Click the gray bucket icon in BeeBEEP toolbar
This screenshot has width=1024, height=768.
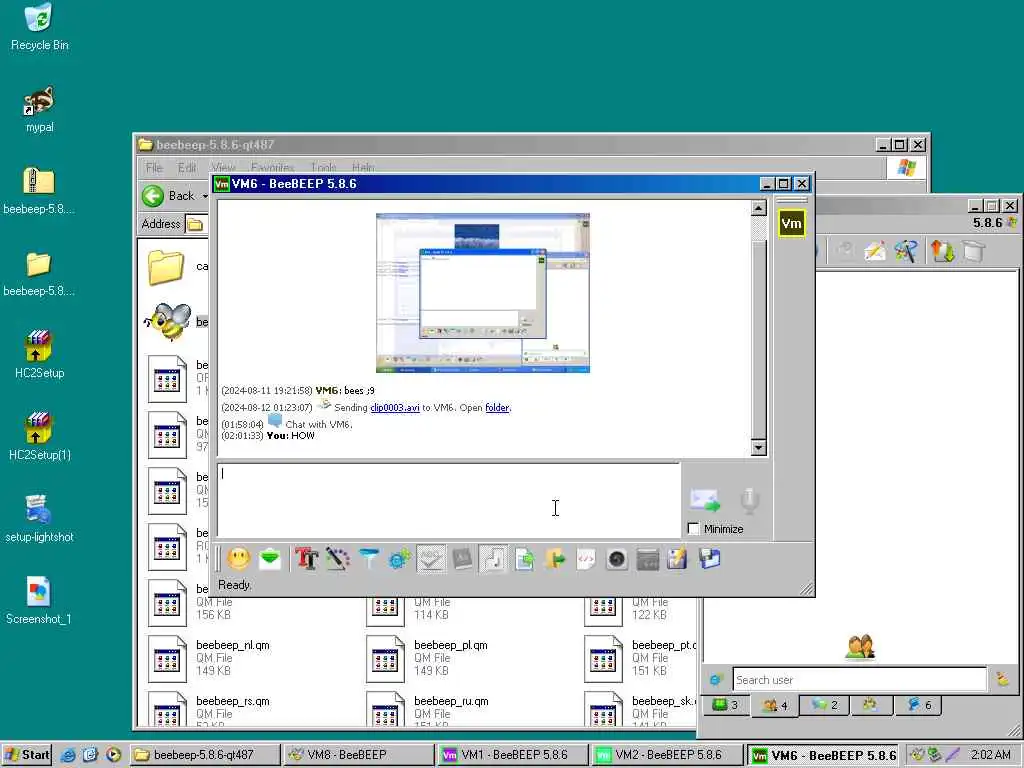[x=973, y=251]
